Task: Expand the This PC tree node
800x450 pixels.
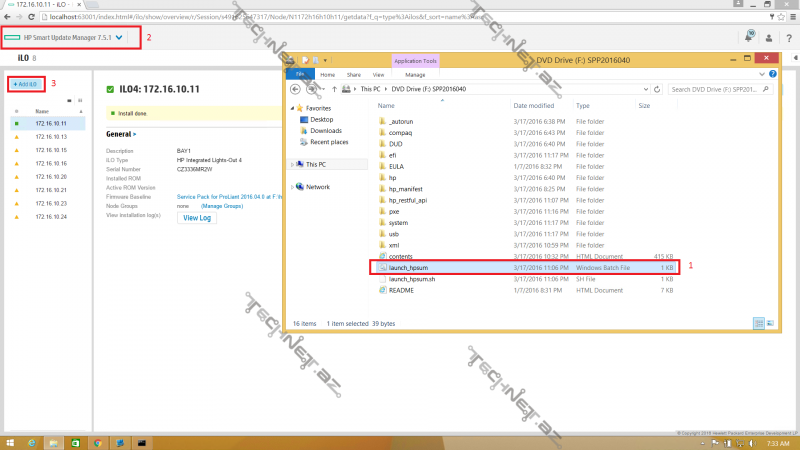Action: (292, 164)
